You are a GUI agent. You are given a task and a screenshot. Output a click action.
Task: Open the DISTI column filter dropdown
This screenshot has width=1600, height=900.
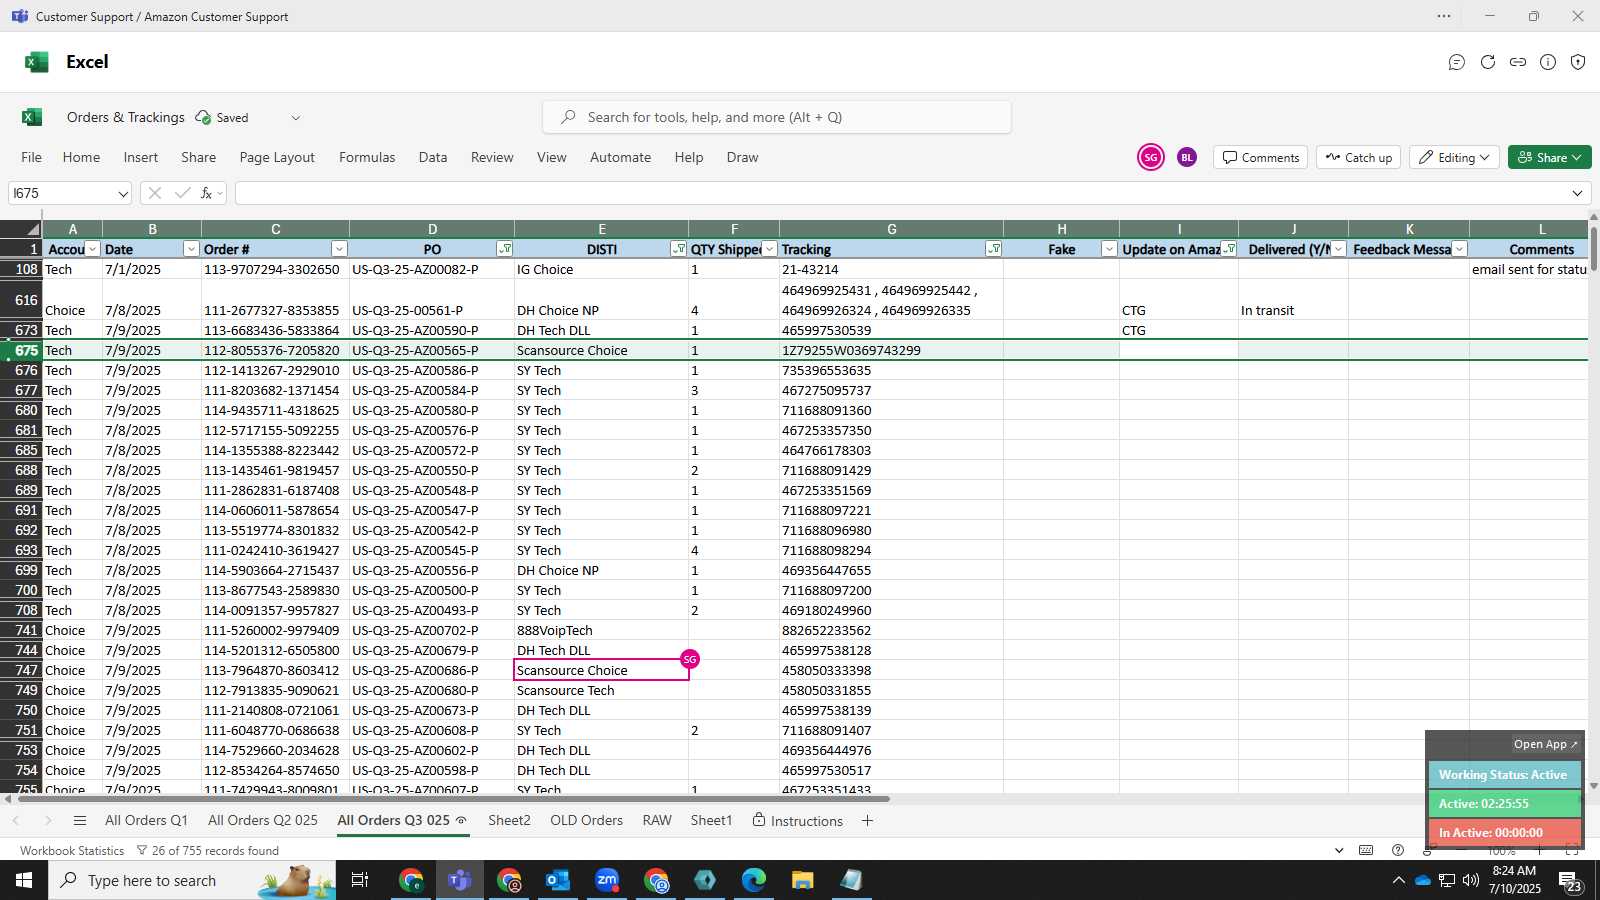(679, 249)
